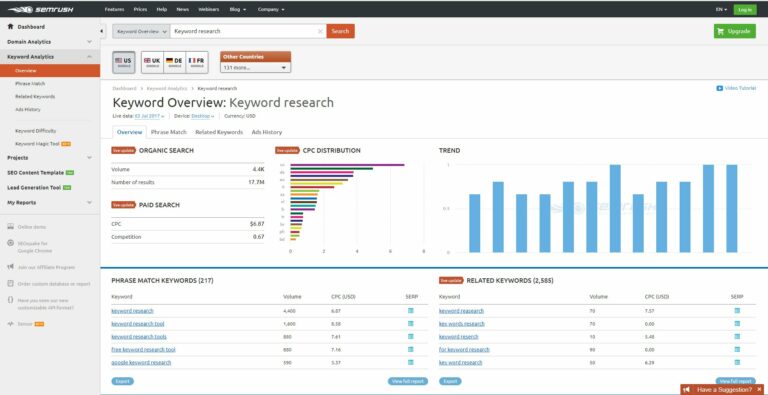This screenshot has width=768, height=395.
Task: Open the Keyword Difficulty sidebar item
Action: click(x=35, y=131)
